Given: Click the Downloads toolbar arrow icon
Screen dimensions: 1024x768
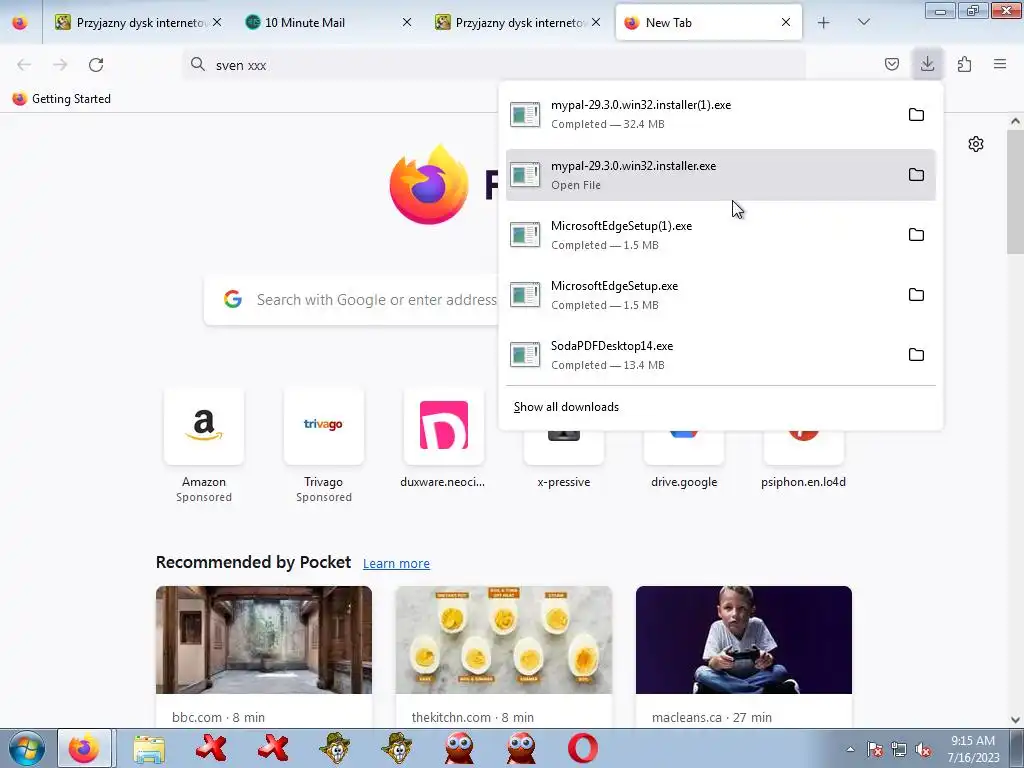Looking at the screenshot, I should [x=927, y=64].
